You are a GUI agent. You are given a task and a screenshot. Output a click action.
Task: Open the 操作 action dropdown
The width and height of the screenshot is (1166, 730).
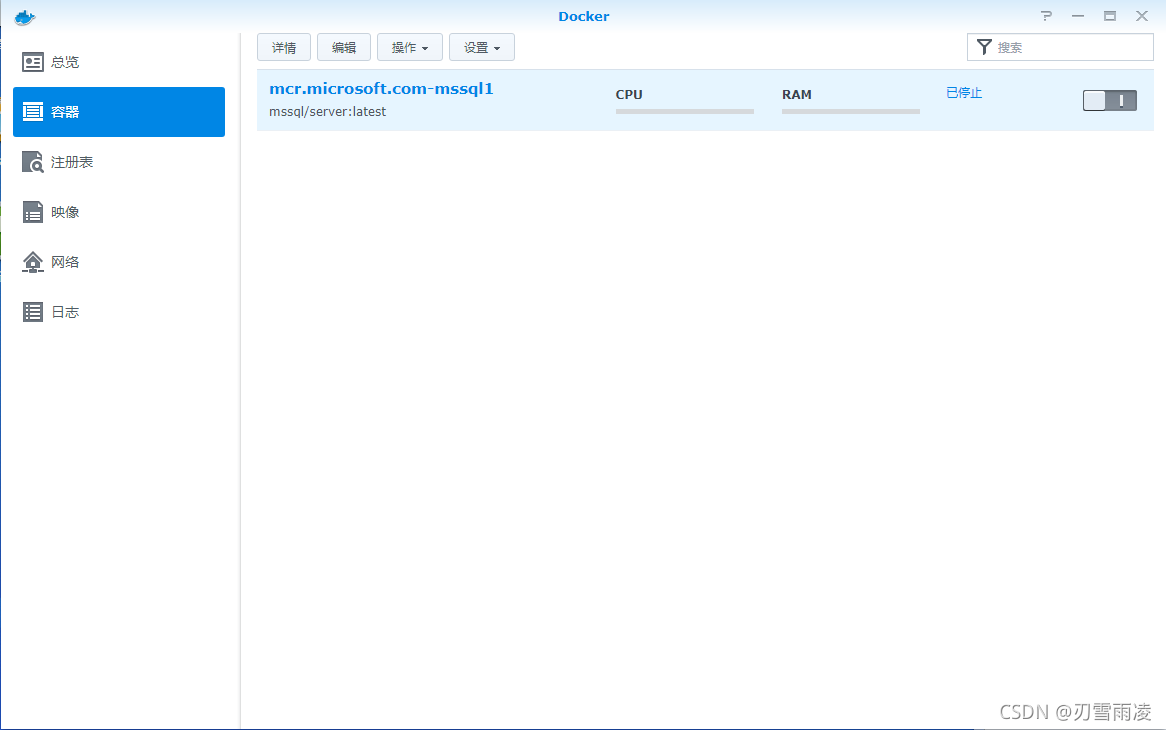pos(410,47)
